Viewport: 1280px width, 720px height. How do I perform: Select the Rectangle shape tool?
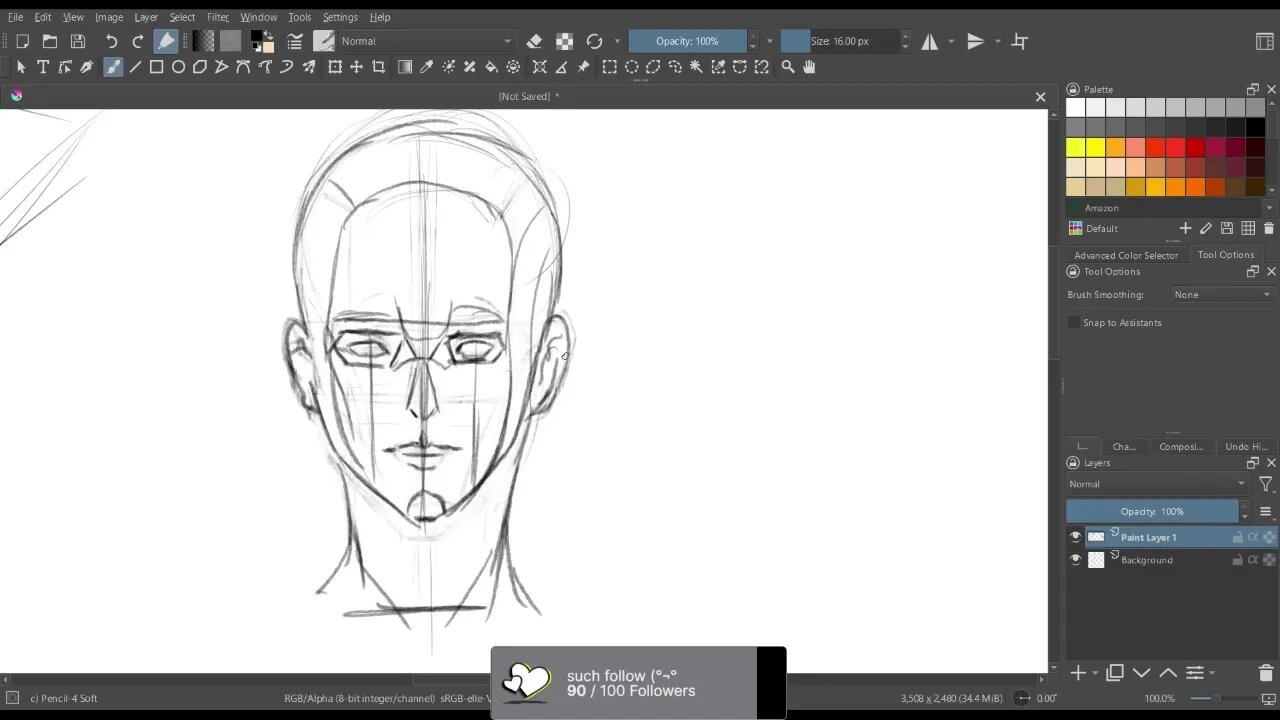pos(157,67)
